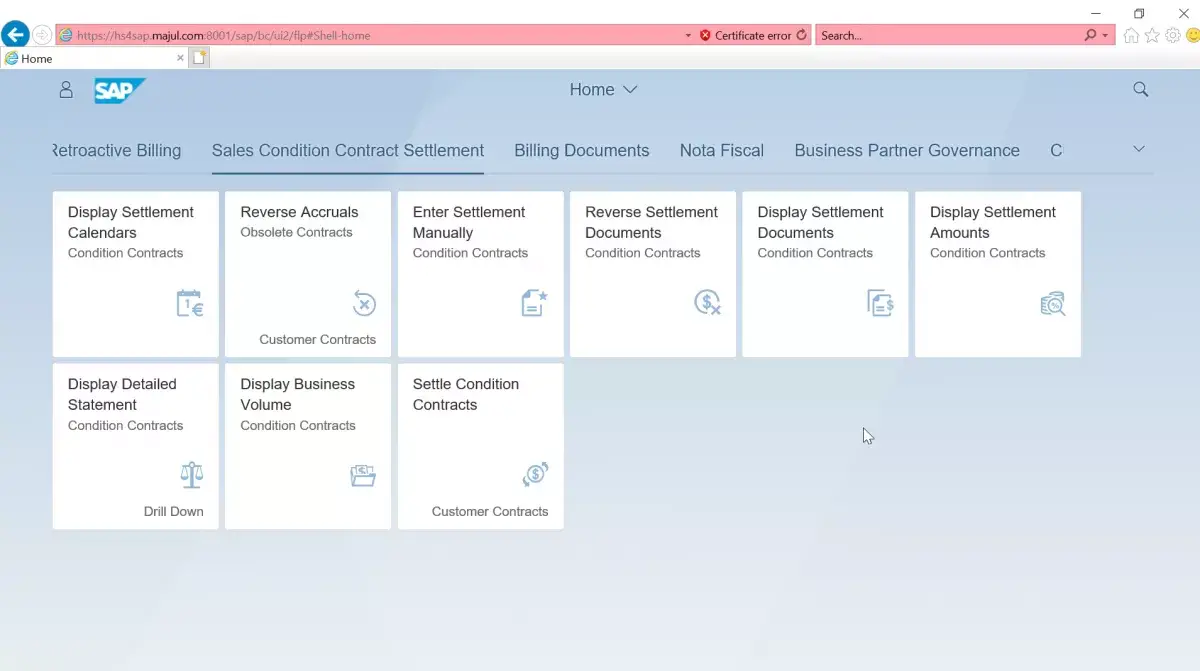Open Display Settlement Calendars tile

pos(136,274)
